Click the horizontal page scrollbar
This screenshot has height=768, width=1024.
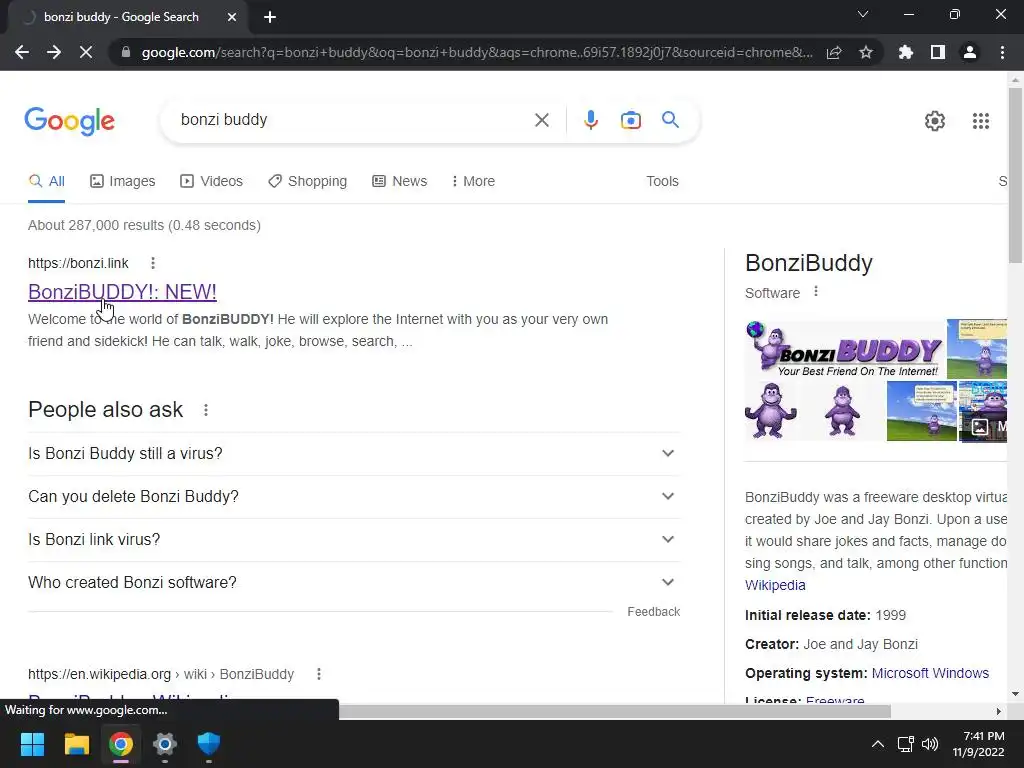coord(615,711)
